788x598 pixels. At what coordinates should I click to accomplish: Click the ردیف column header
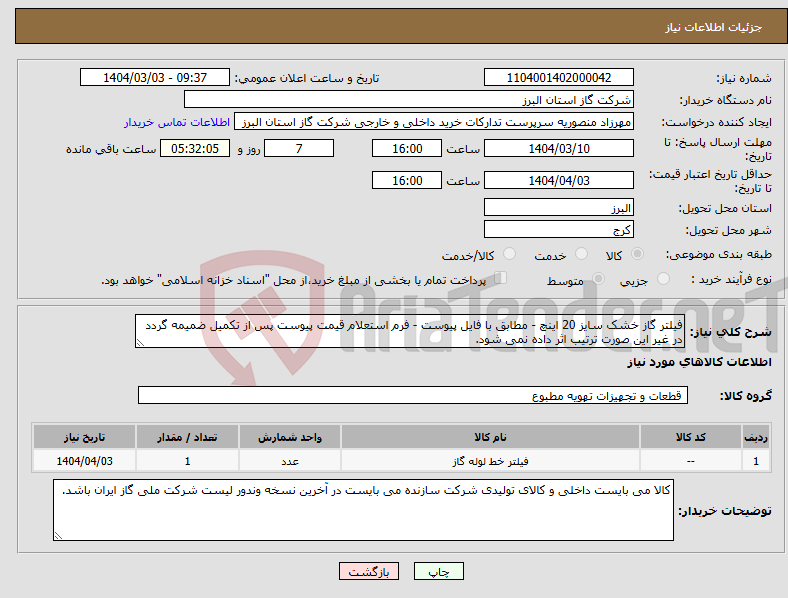point(756,437)
